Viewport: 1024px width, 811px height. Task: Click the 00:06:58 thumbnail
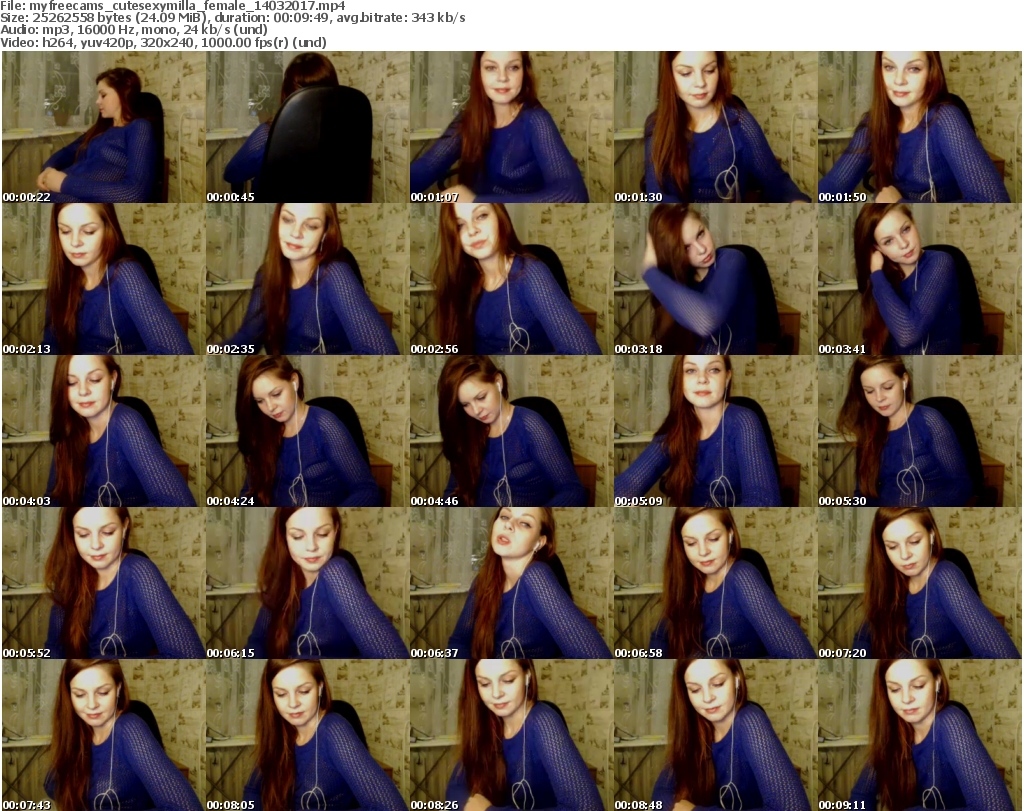point(716,582)
